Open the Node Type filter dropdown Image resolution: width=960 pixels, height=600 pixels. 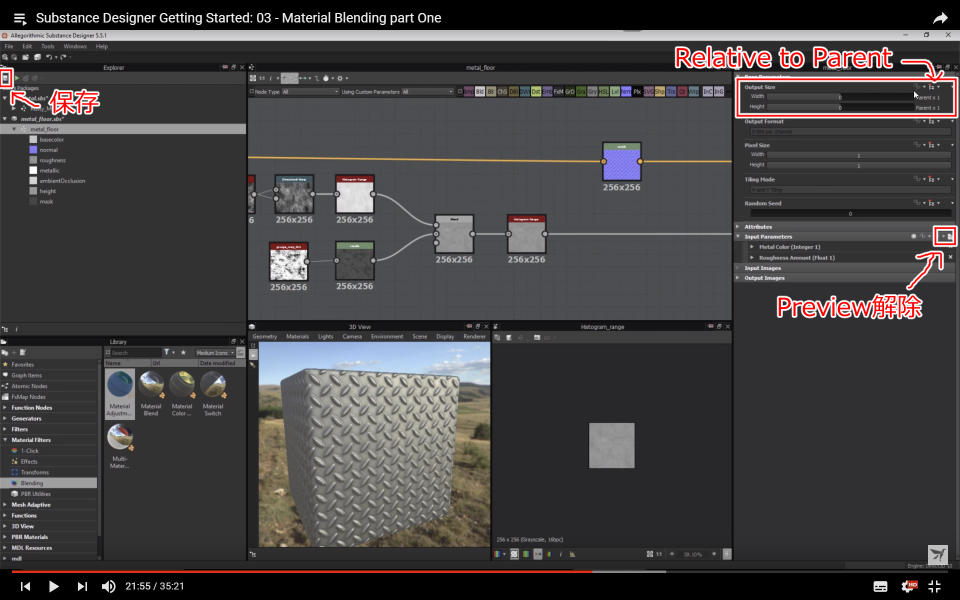(x=310, y=92)
